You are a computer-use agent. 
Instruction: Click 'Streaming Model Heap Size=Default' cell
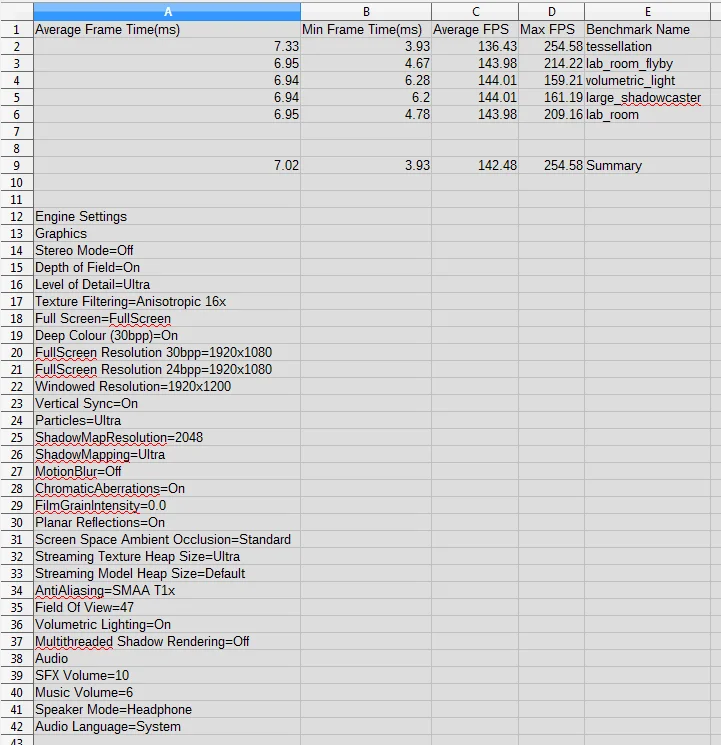(167, 573)
